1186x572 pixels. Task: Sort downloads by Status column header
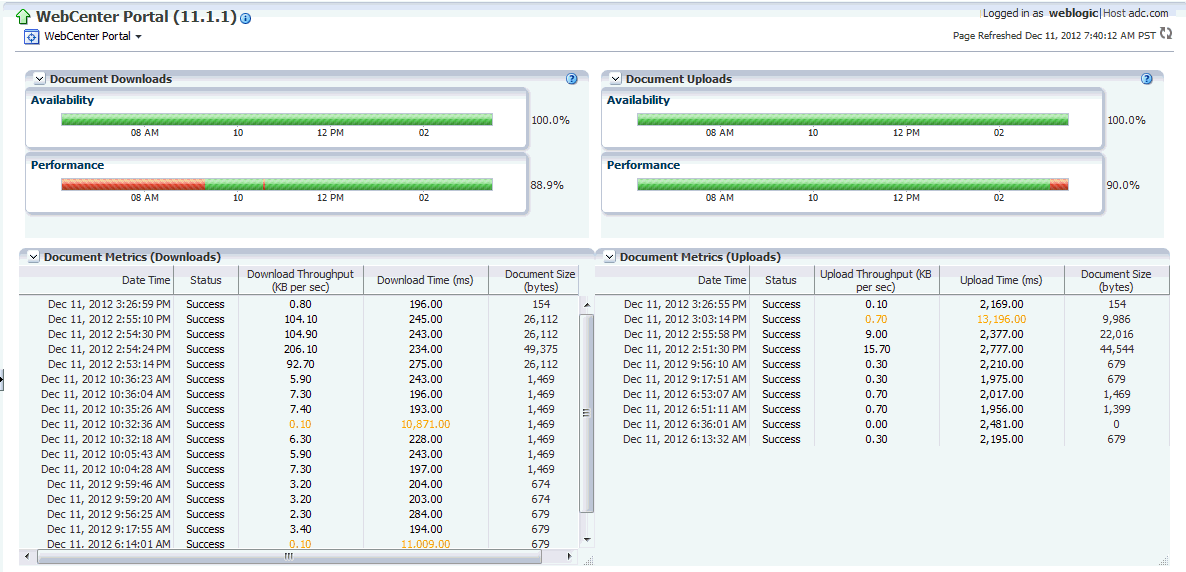[x=206, y=280]
